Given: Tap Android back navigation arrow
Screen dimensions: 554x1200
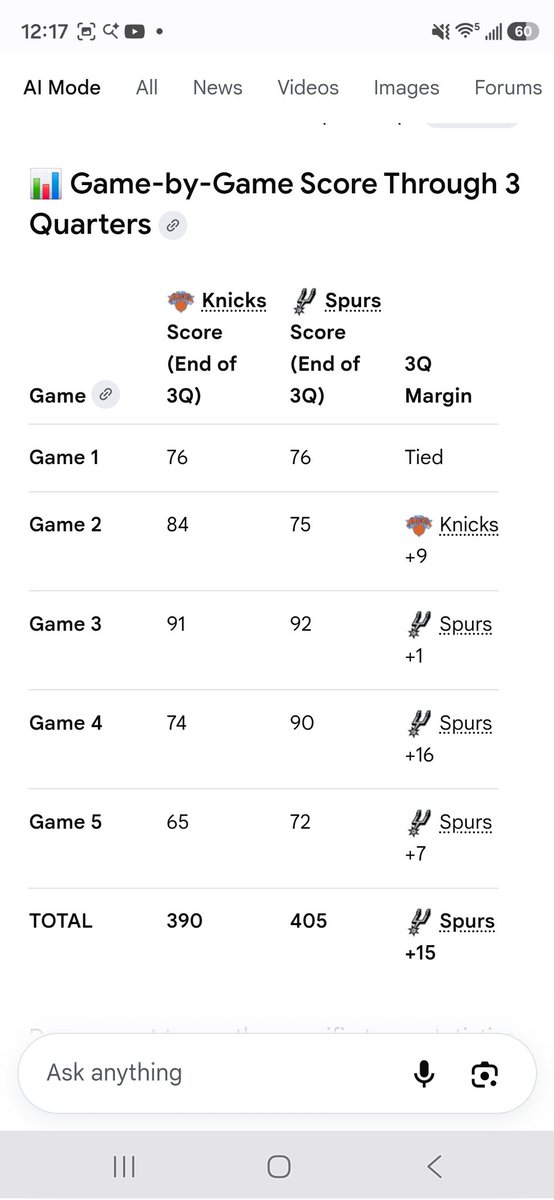Looking at the screenshot, I should point(434,1166).
